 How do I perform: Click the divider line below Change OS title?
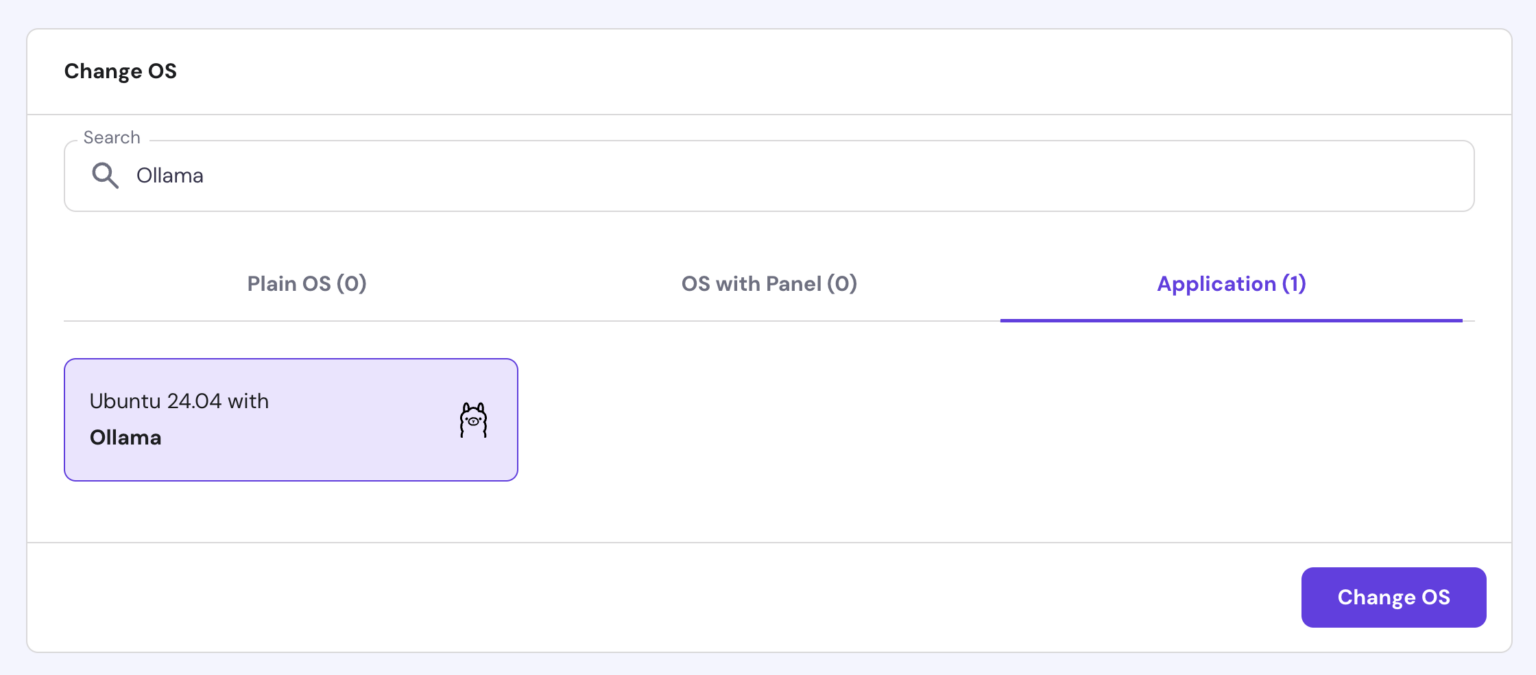768,114
